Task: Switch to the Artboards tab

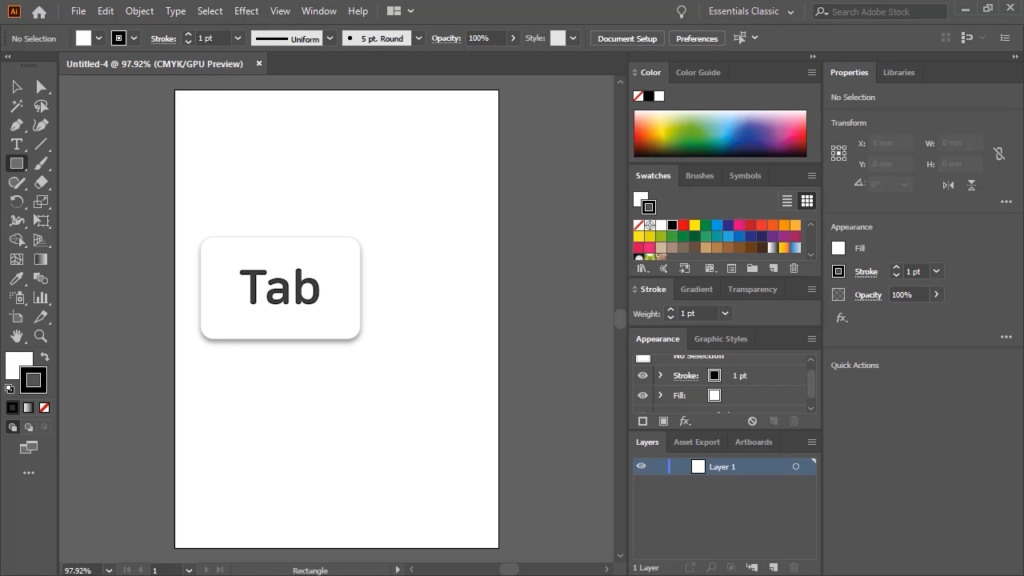Action: (753, 442)
